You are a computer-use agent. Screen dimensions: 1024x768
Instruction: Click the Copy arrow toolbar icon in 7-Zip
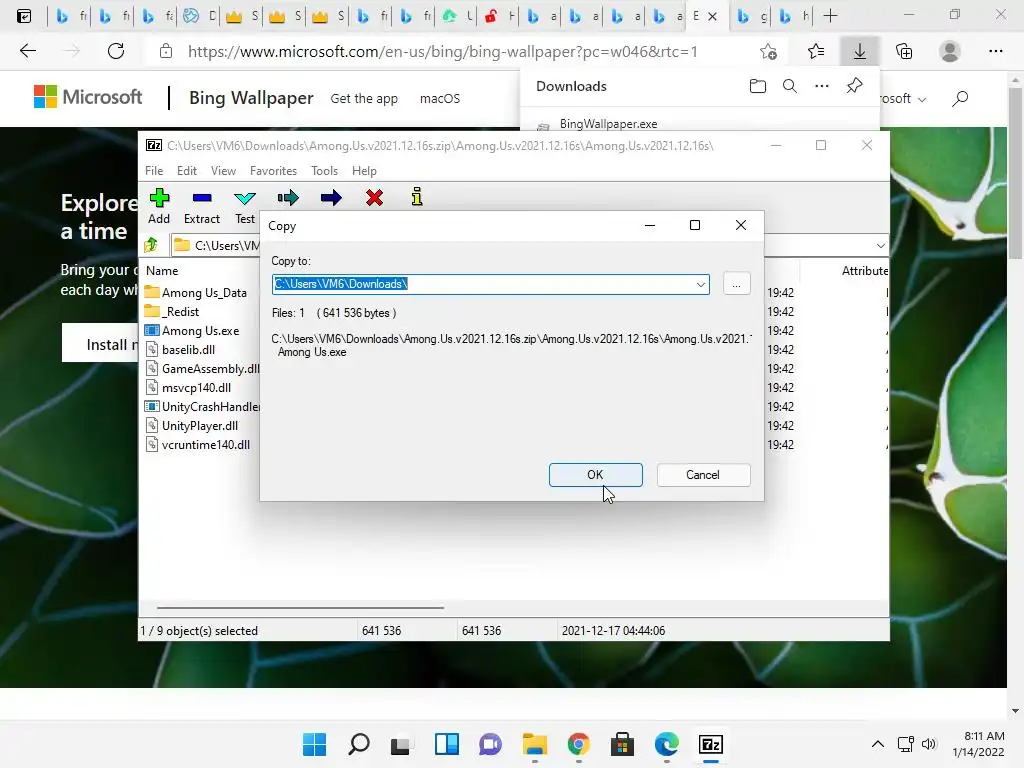(x=288, y=197)
